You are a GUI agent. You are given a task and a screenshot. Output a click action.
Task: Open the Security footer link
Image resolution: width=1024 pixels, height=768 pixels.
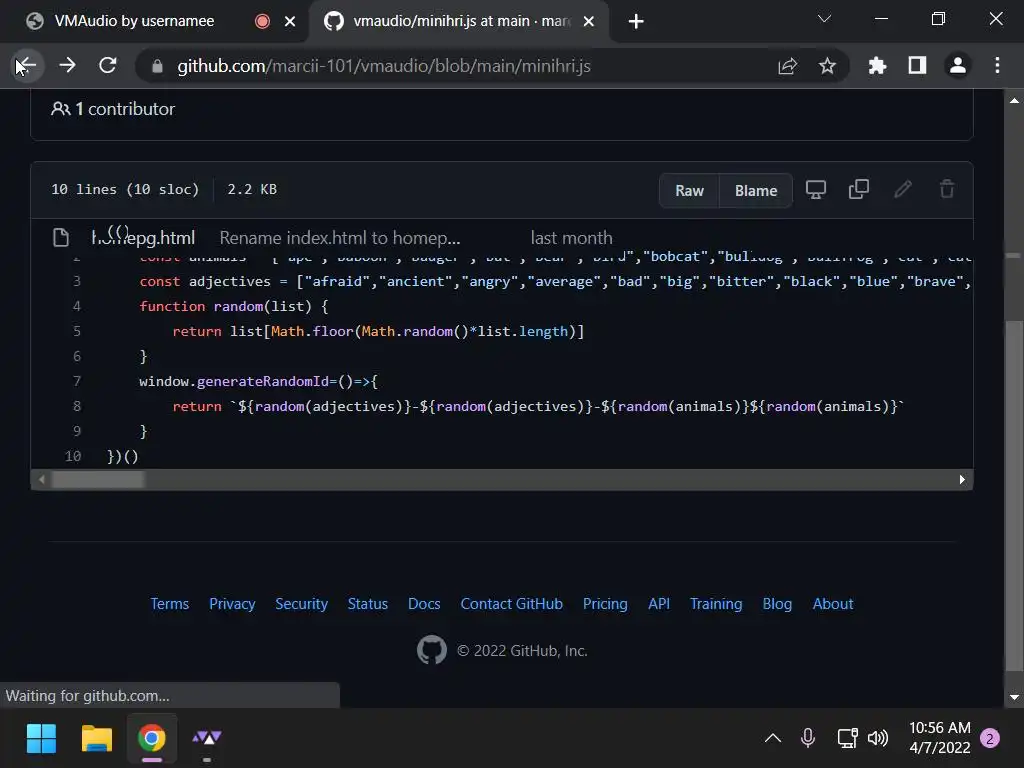(x=301, y=603)
